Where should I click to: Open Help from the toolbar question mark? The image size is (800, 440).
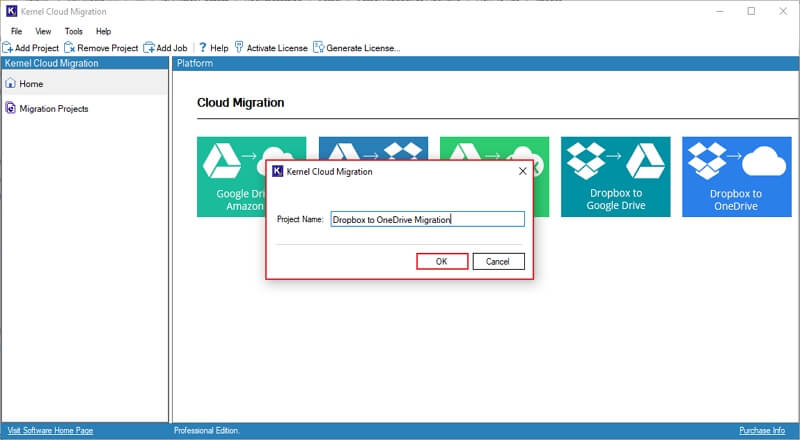(x=203, y=47)
